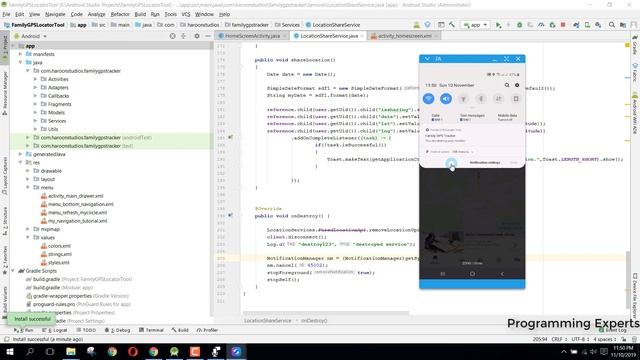This screenshot has width=640, height=360.
Task: Collapse the res folder
Action: (20, 162)
